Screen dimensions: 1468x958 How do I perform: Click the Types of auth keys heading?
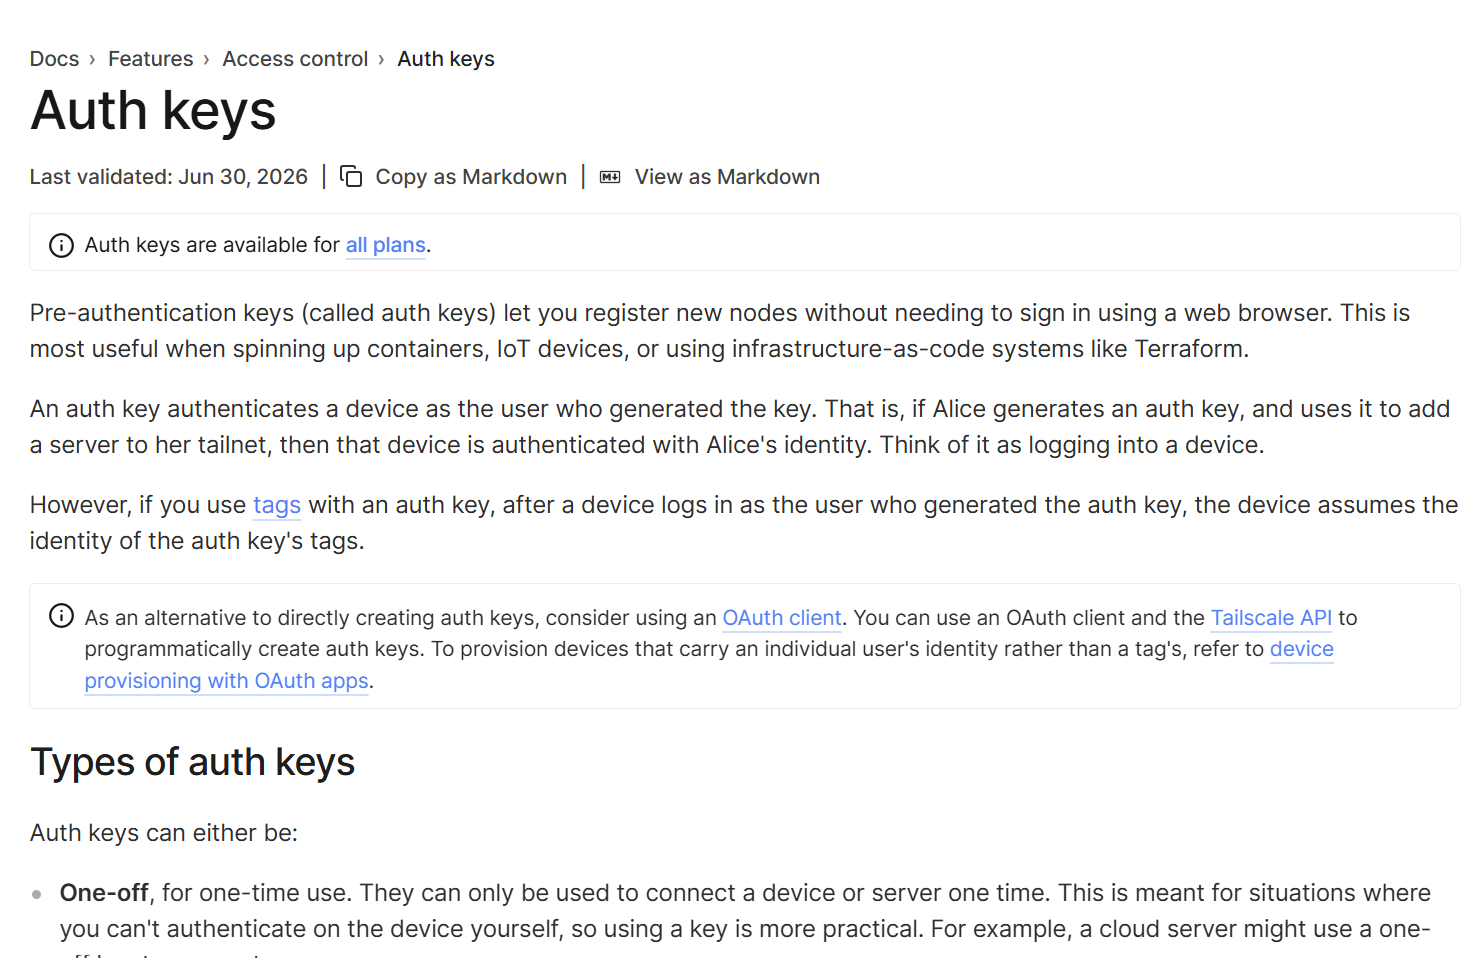193,762
